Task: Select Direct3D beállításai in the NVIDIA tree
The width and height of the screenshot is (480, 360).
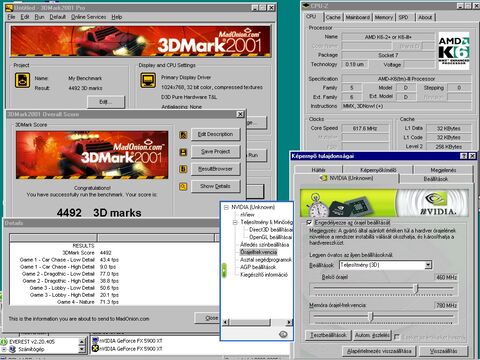Action: [x=270, y=230]
